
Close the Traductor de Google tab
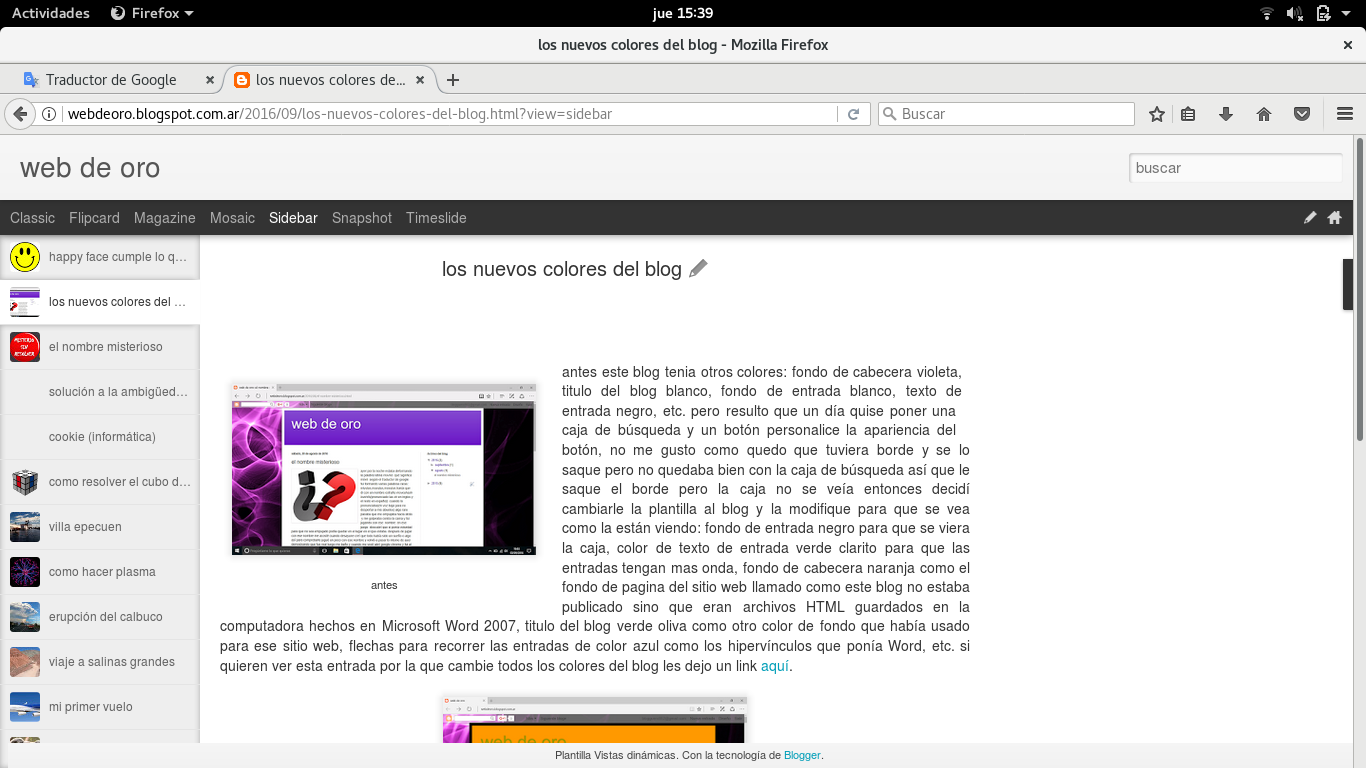(x=209, y=80)
